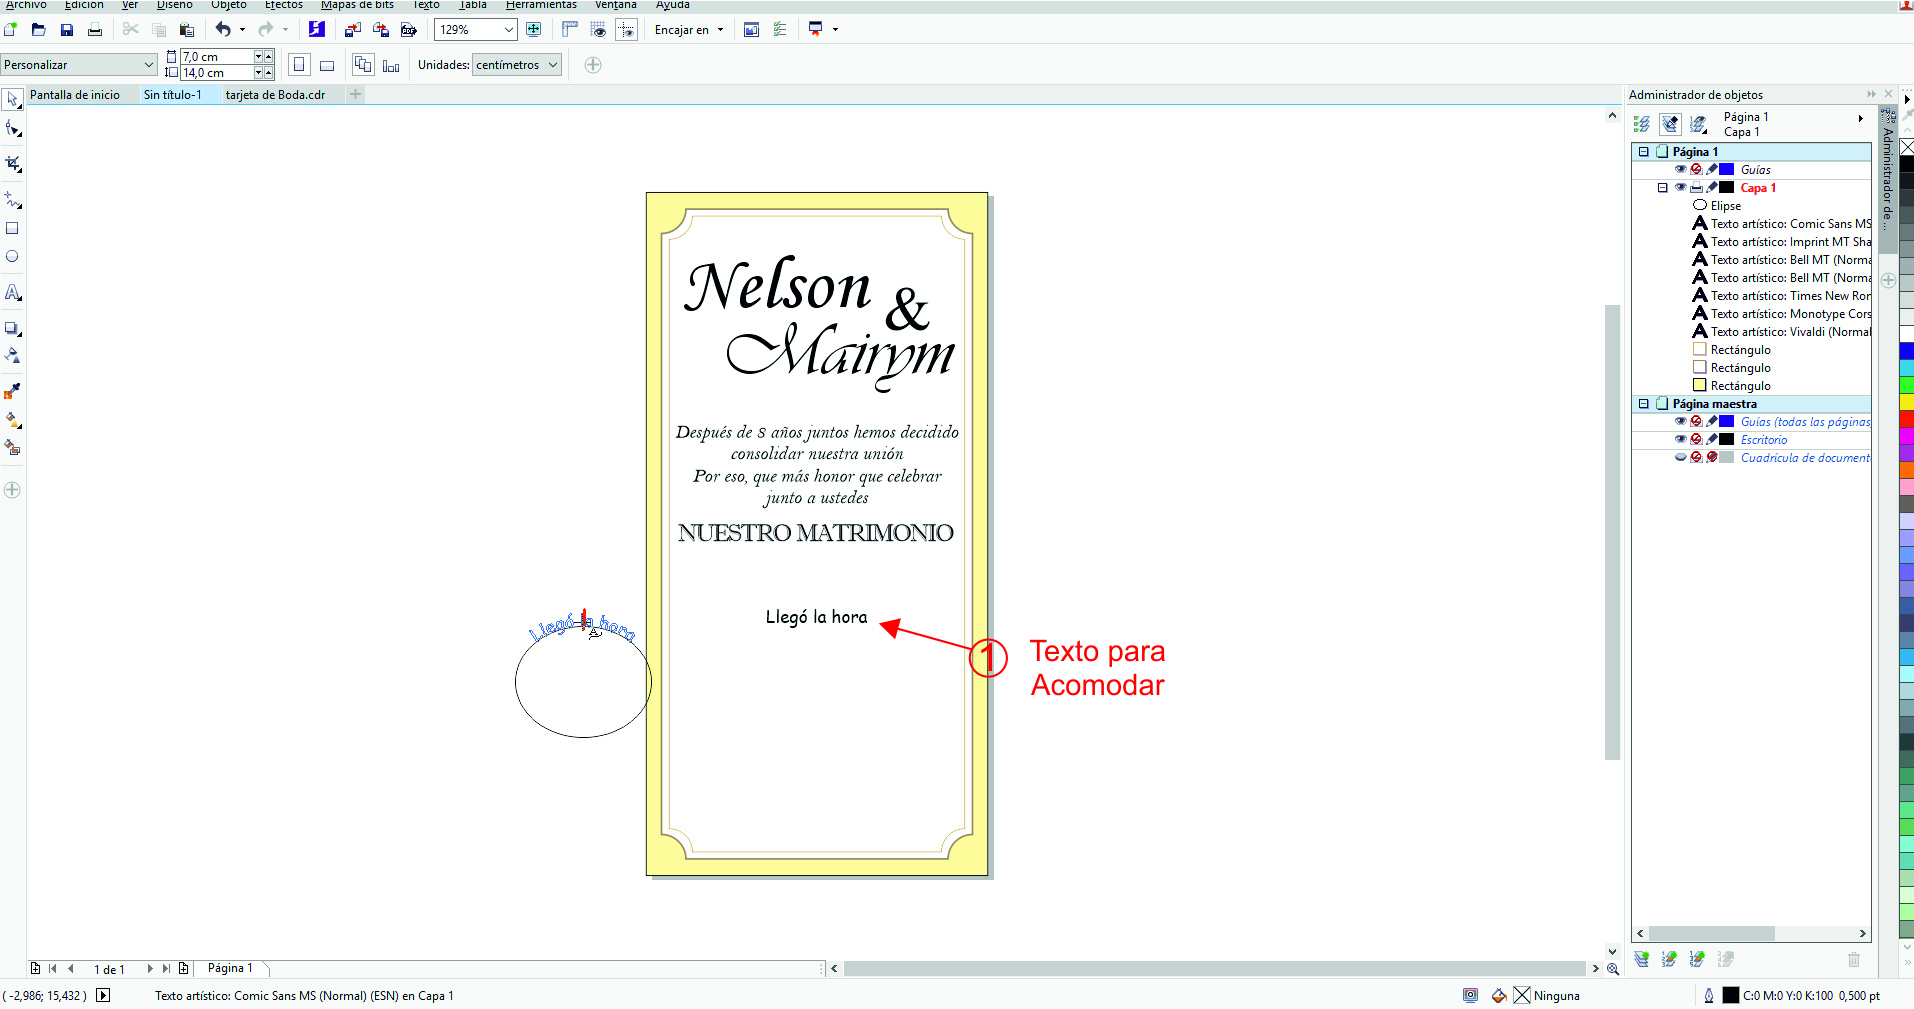Toggle printing icon of Capa 1
Image resolution: width=1914 pixels, height=1009 pixels.
click(x=1696, y=187)
